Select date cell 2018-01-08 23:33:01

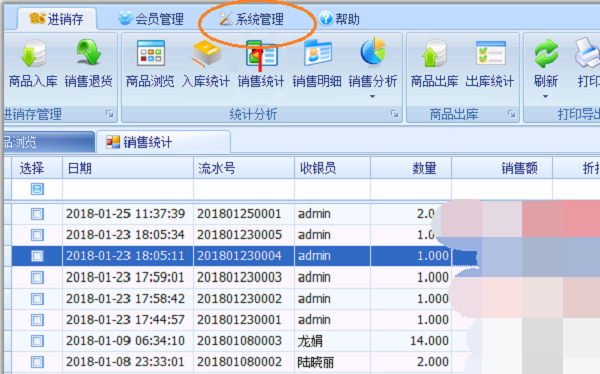(128, 362)
